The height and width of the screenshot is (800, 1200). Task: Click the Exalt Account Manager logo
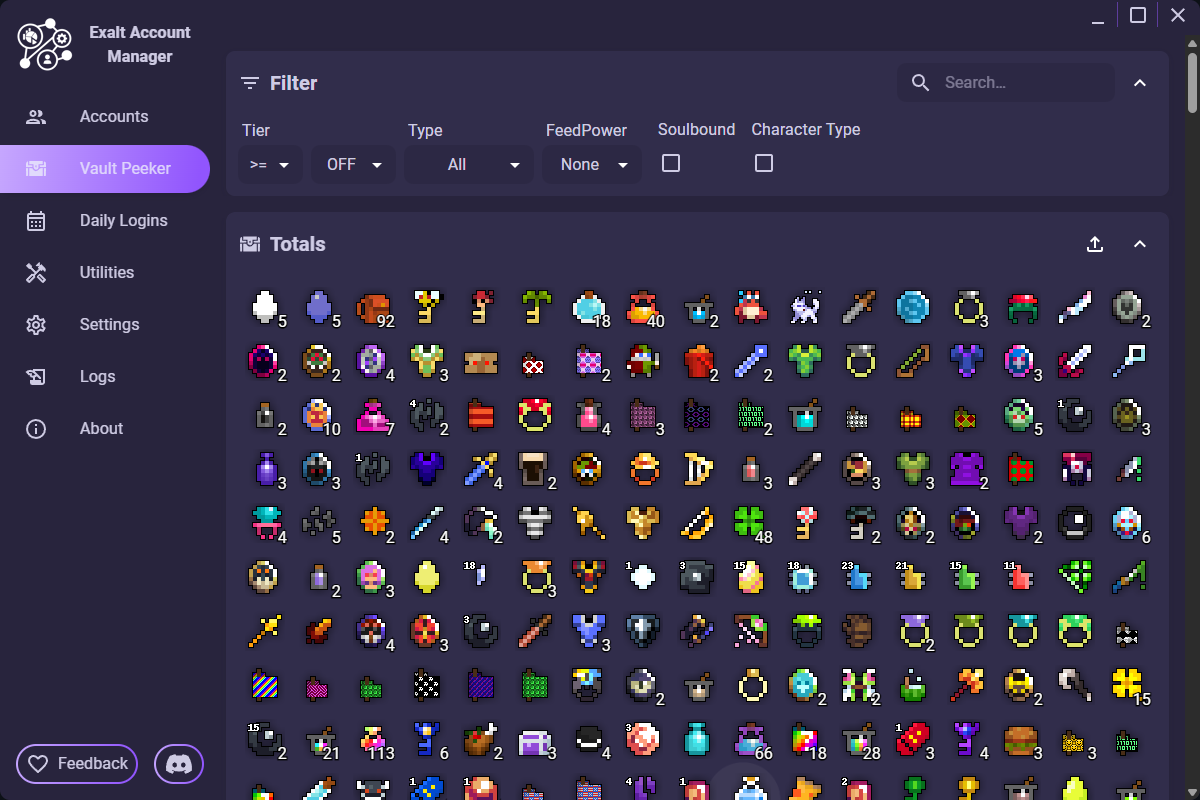[45, 44]
